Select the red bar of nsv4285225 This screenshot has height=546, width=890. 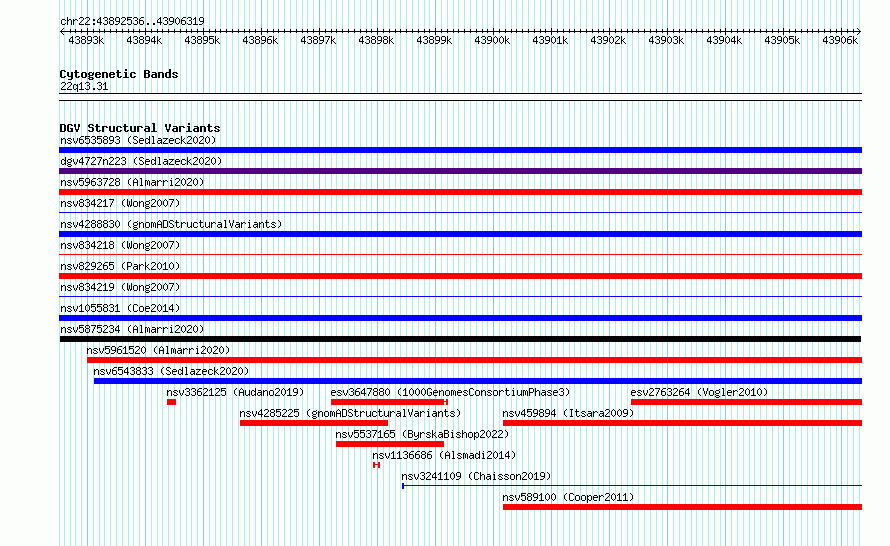coord(314,423)
